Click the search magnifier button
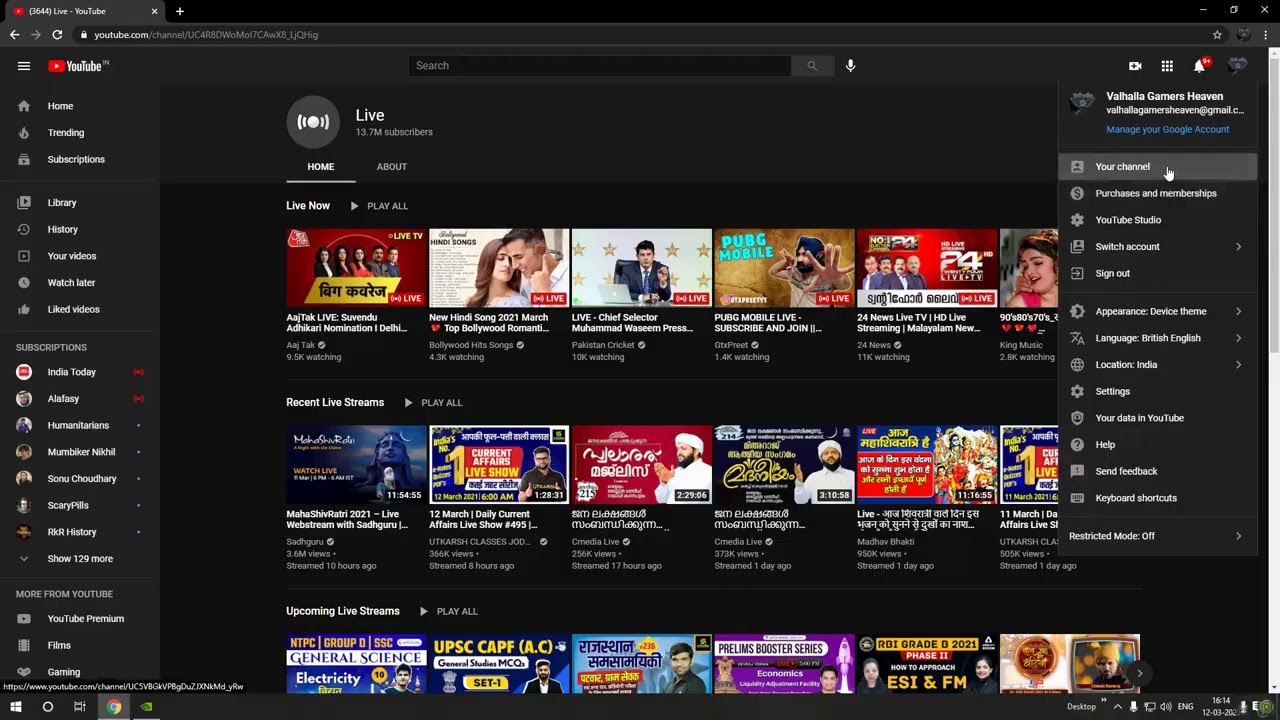The height and width of the screenshot is (720, 1280). 812,66
